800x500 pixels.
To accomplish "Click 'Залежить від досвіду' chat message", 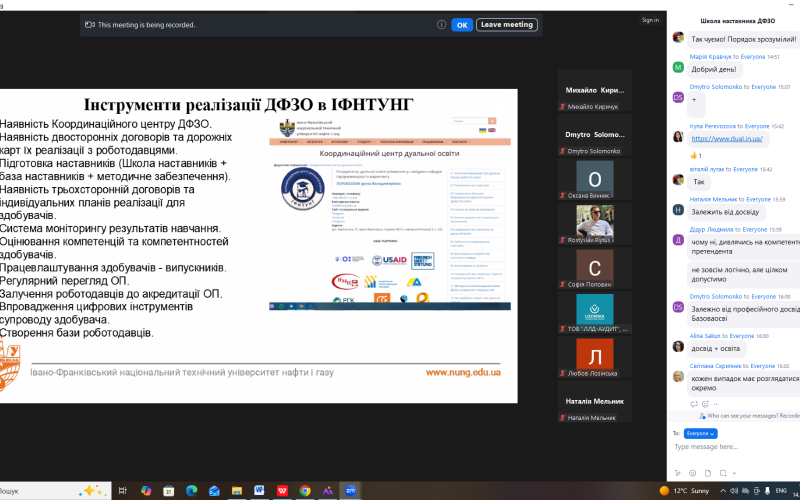I will pos(725,212).
